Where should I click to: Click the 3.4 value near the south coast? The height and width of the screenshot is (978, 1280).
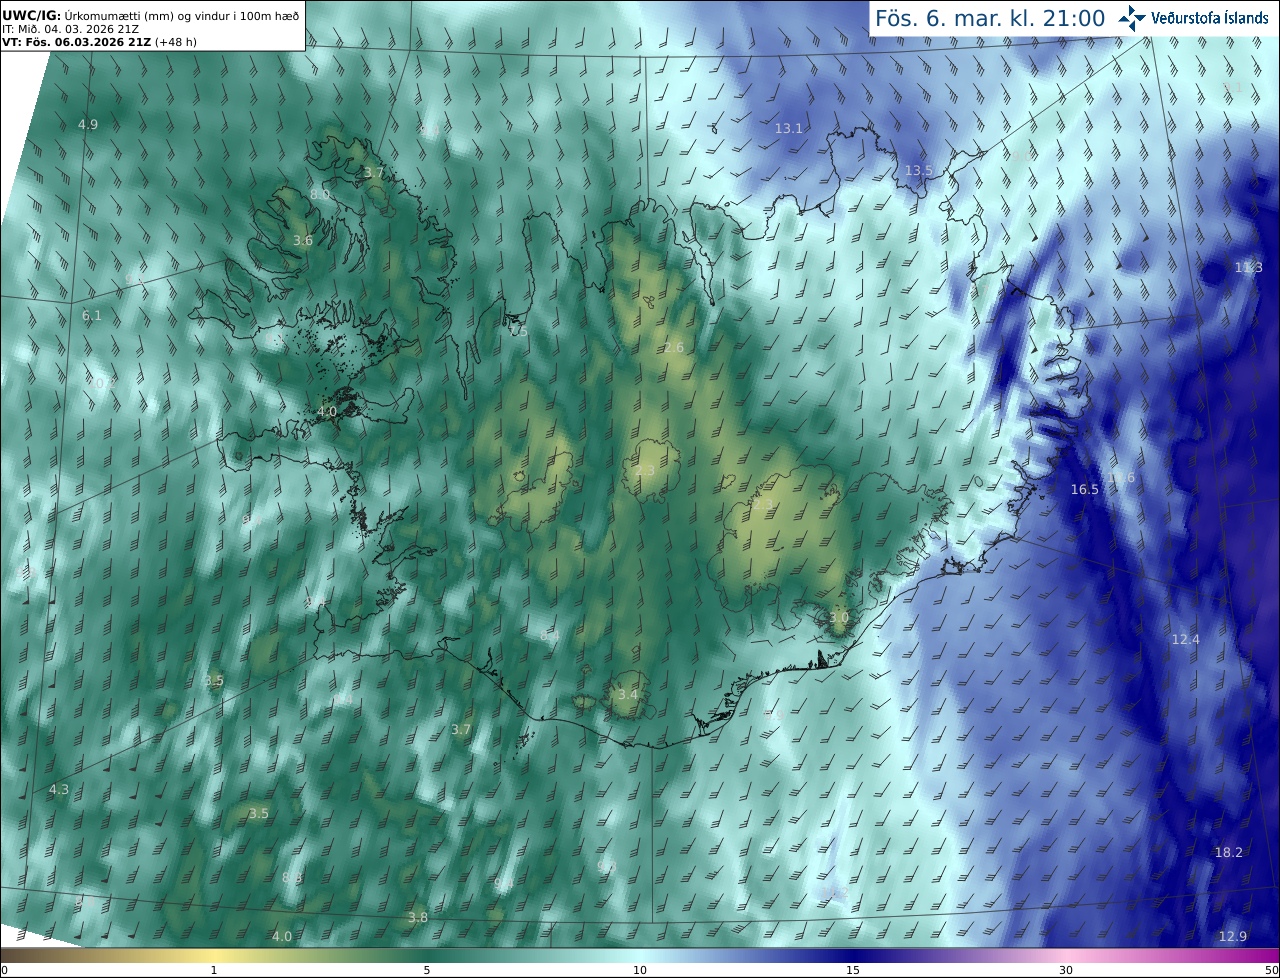[627, 695]
